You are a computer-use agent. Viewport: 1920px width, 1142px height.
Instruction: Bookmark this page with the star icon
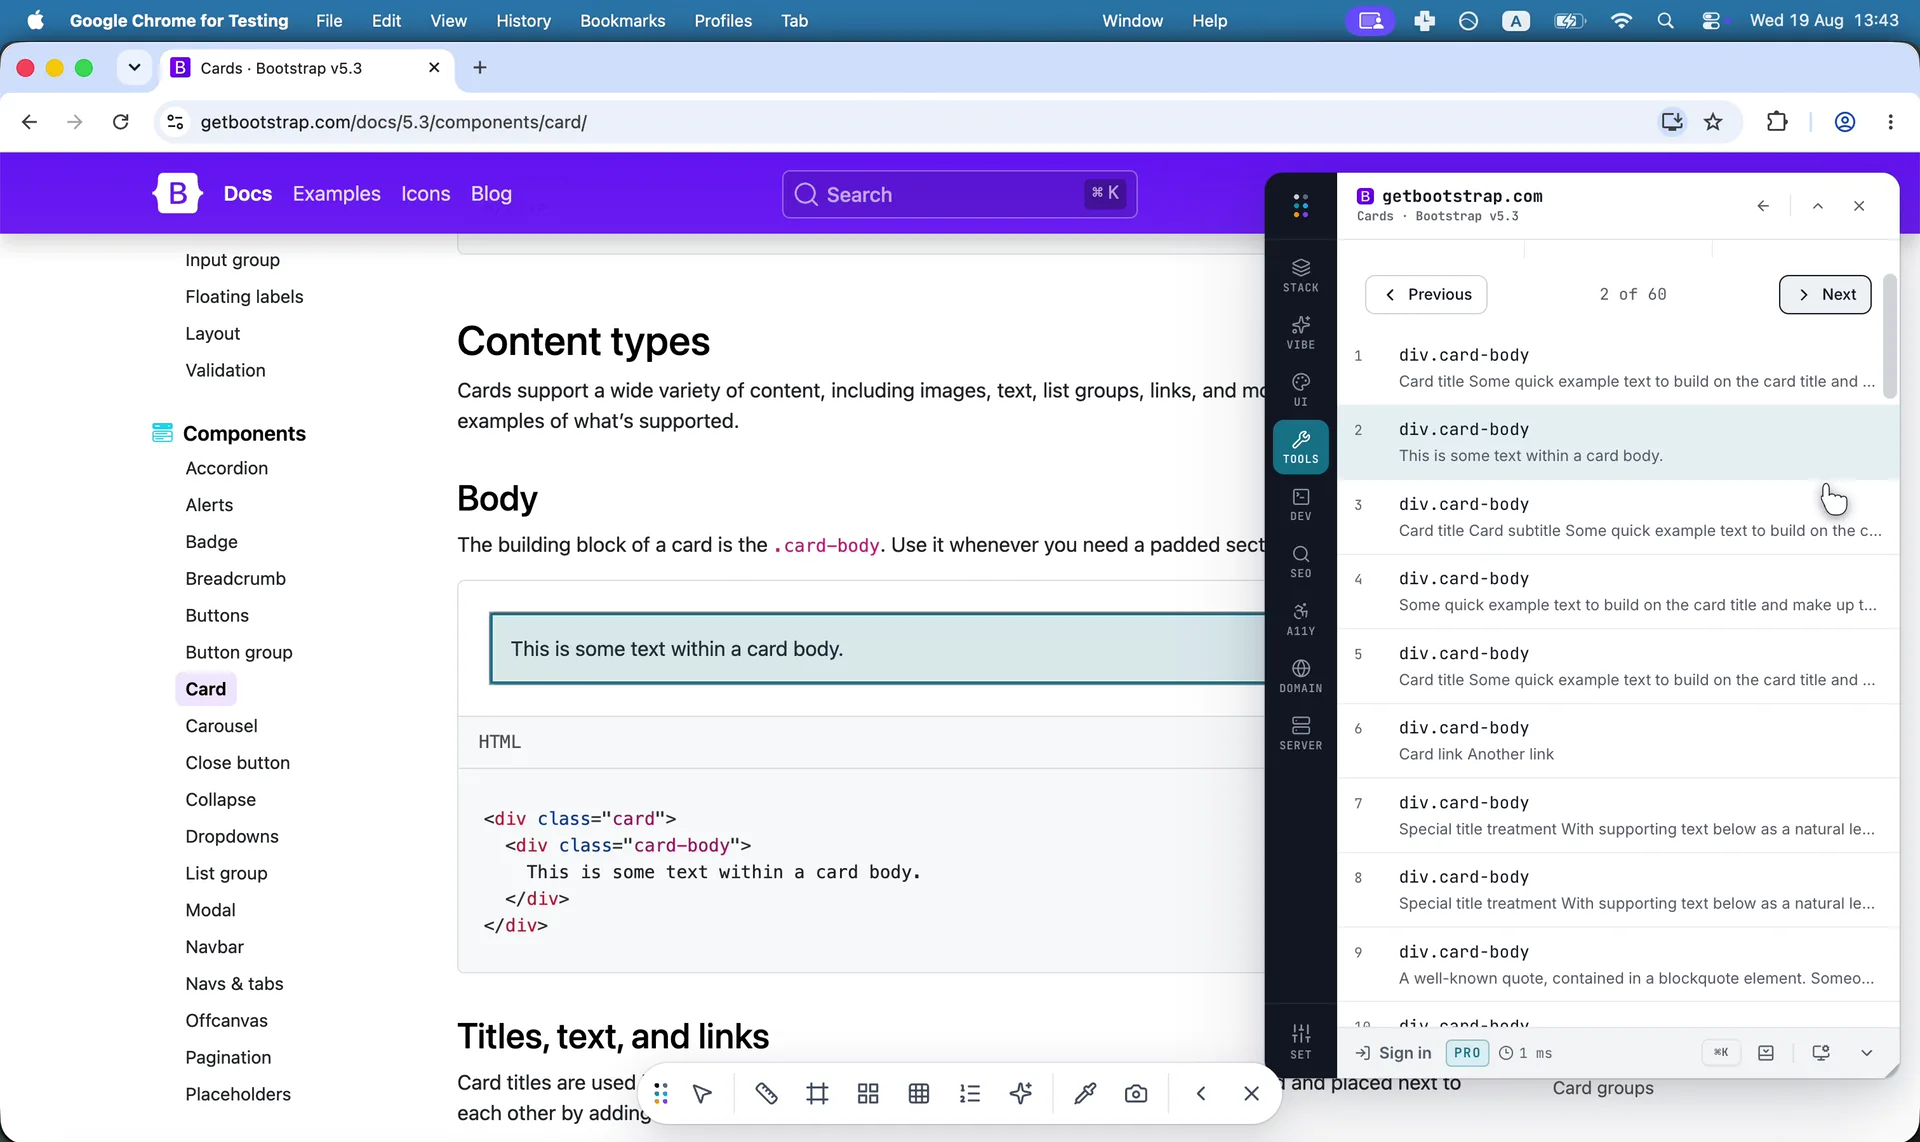[x=1713, y=122]
